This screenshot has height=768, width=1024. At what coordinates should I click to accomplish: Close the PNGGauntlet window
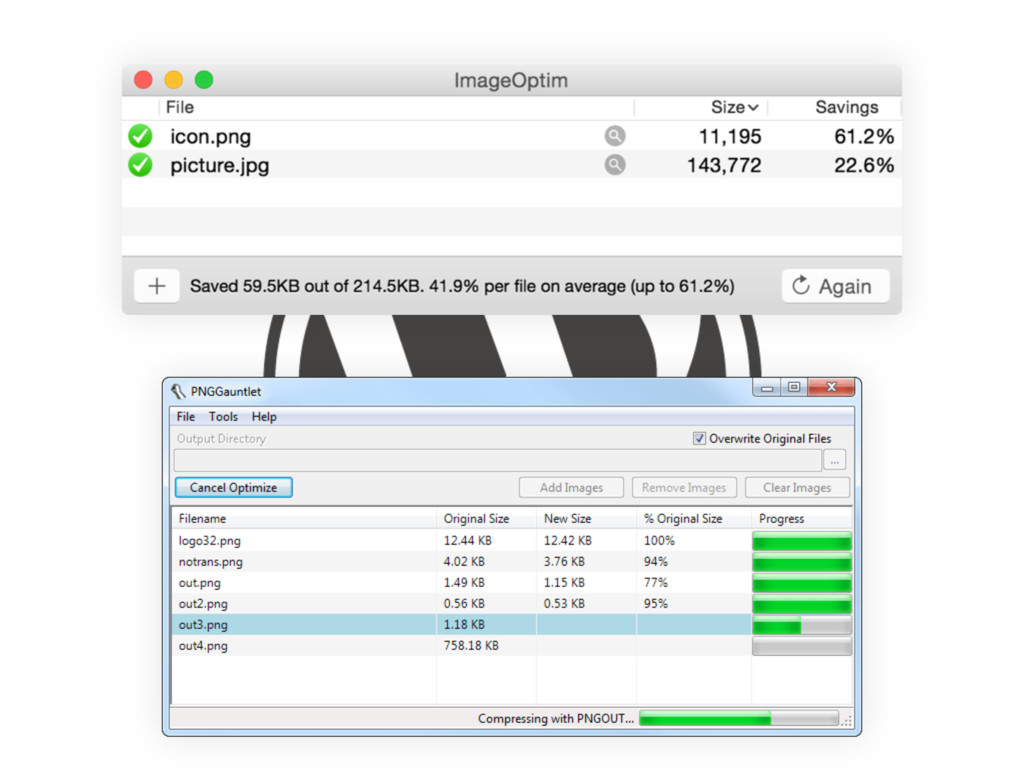point(831,387)
